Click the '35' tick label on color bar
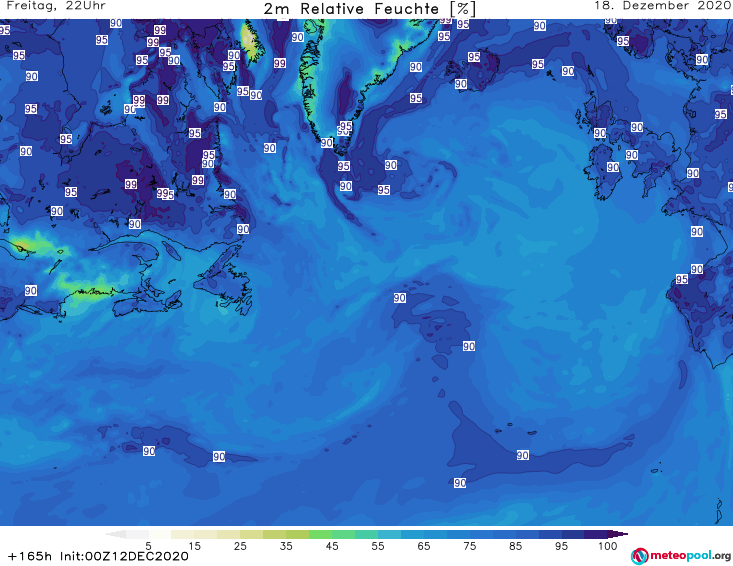This screenshot has height=566, width=733. pyautogui.click(x=286, y=546)
